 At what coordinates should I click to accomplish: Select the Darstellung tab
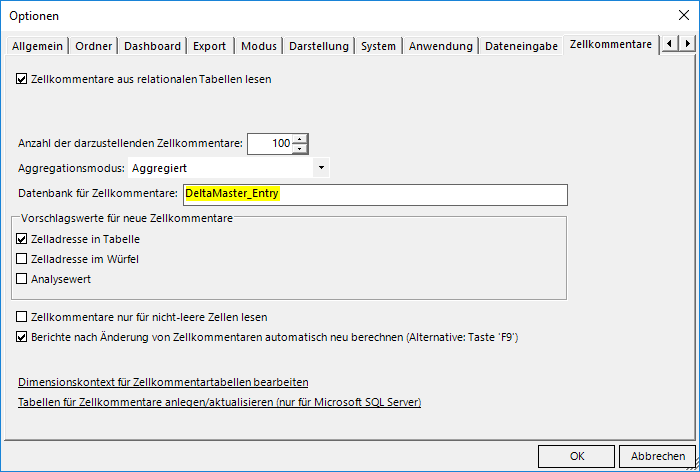coord(319,46)
